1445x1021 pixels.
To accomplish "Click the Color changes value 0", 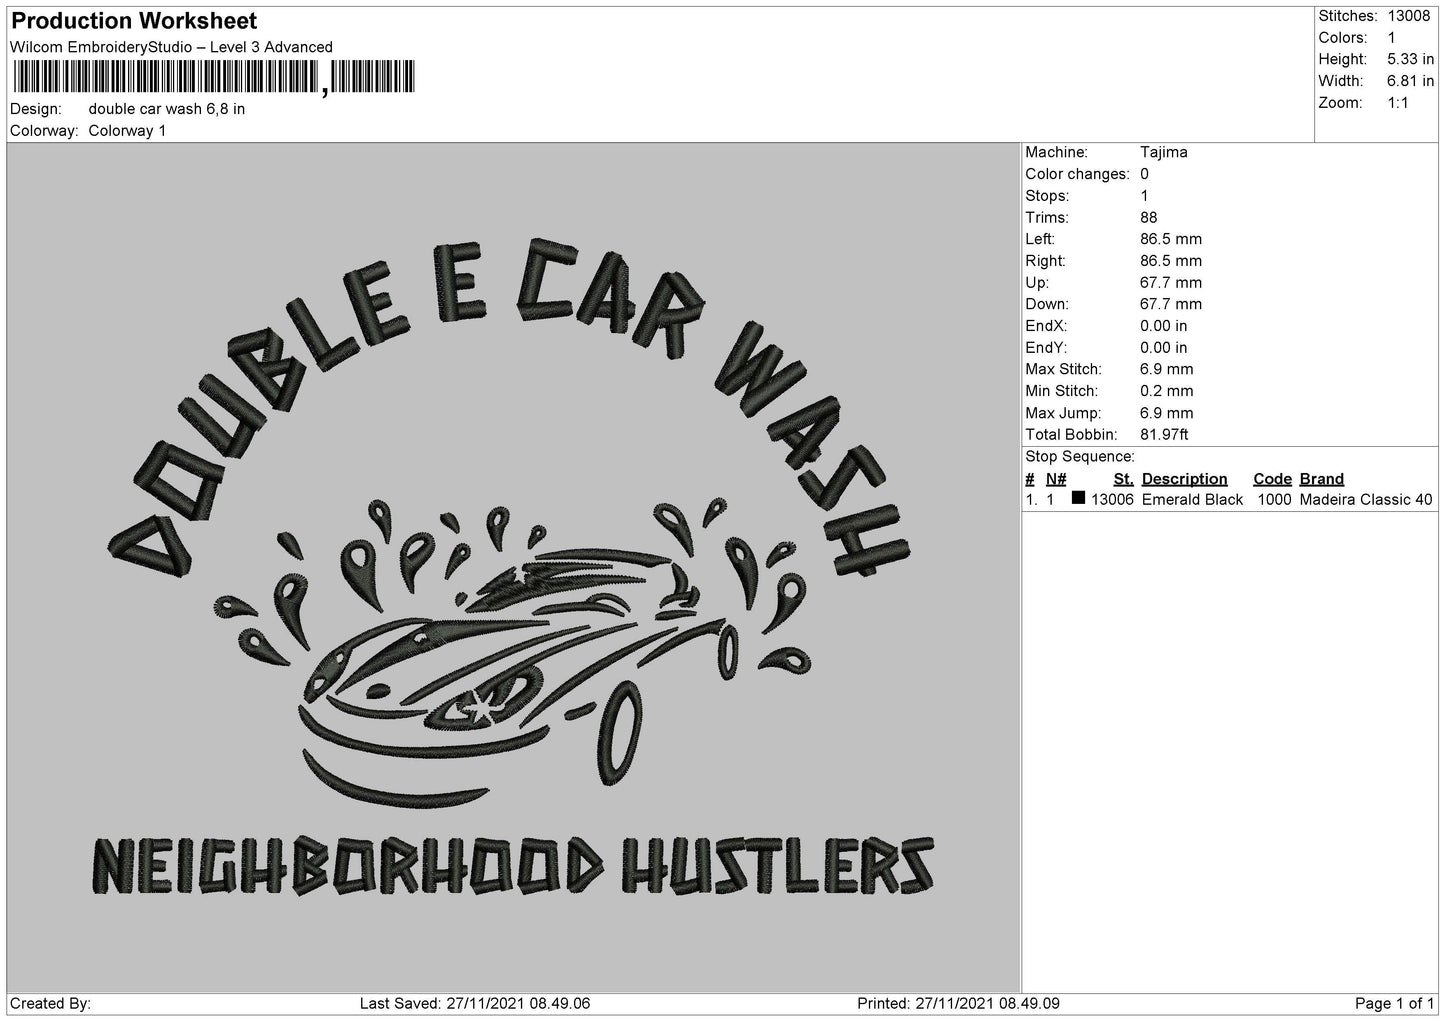I will click(x=1145, y=174).
